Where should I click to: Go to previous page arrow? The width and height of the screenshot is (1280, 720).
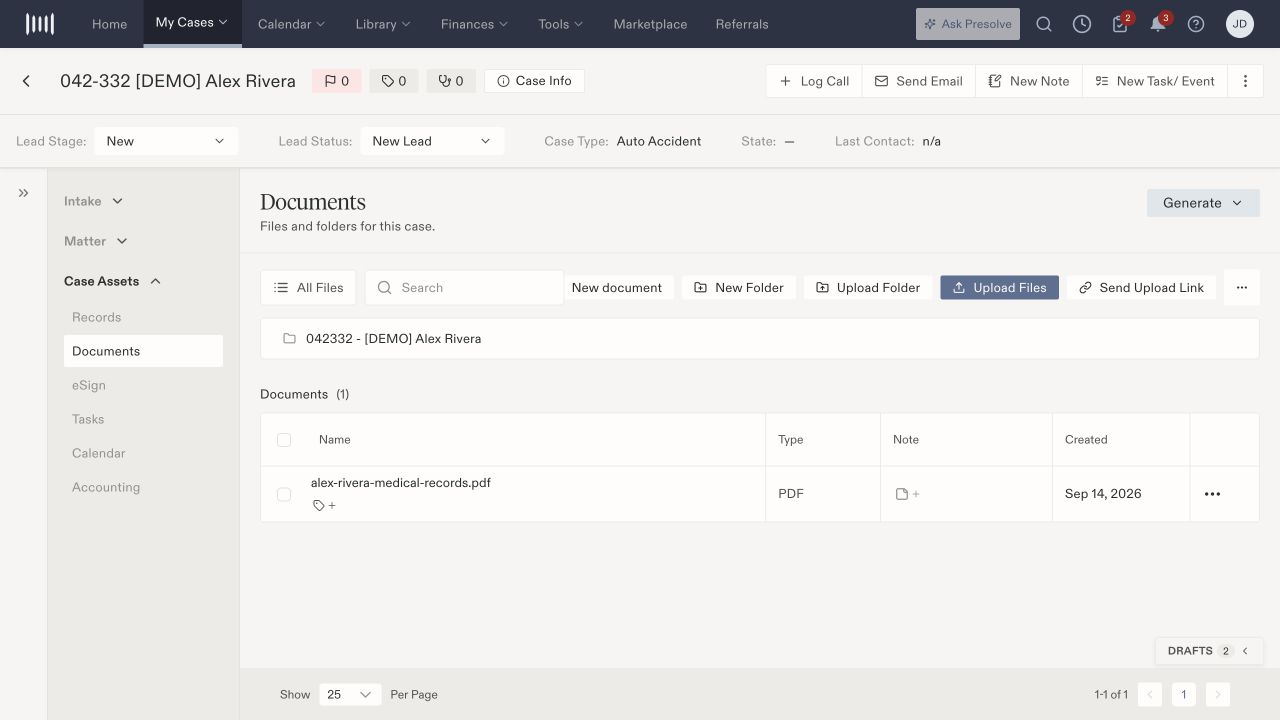click(1150, 694)
